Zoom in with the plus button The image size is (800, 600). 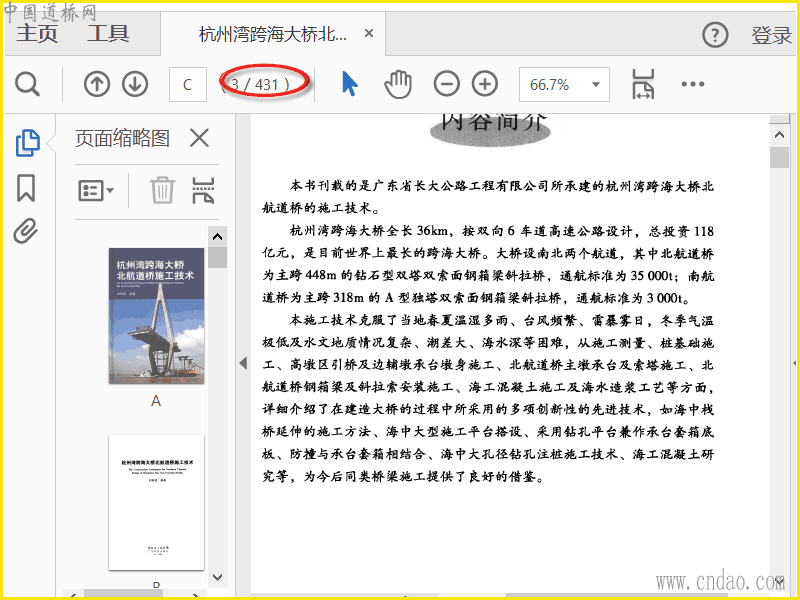coord(485,84)
